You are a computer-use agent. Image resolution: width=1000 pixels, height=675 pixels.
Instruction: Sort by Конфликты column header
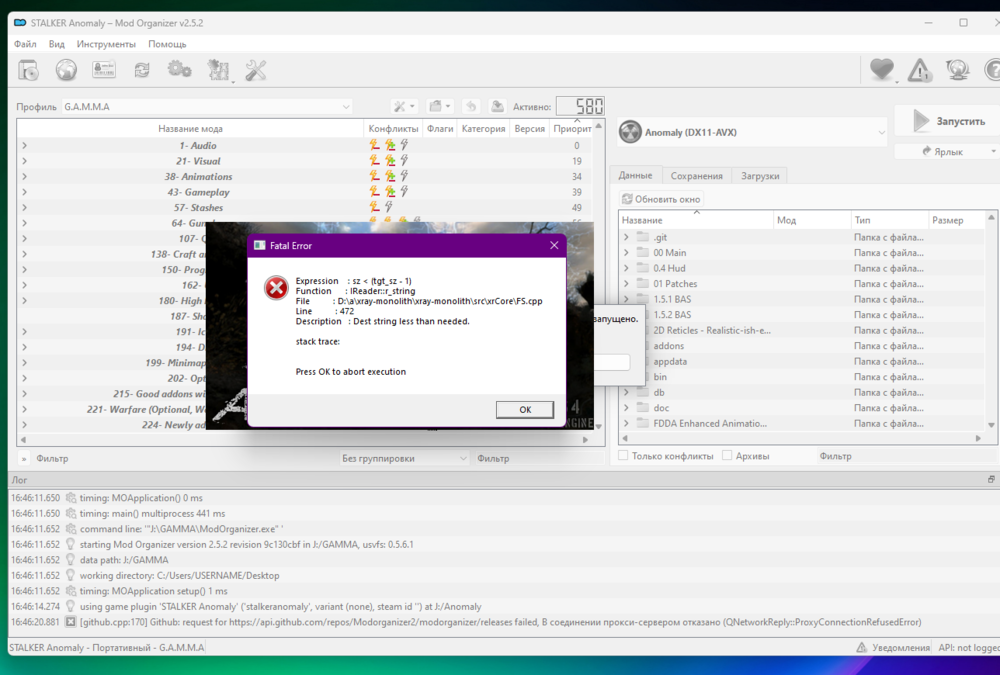[x=393, y=128]
